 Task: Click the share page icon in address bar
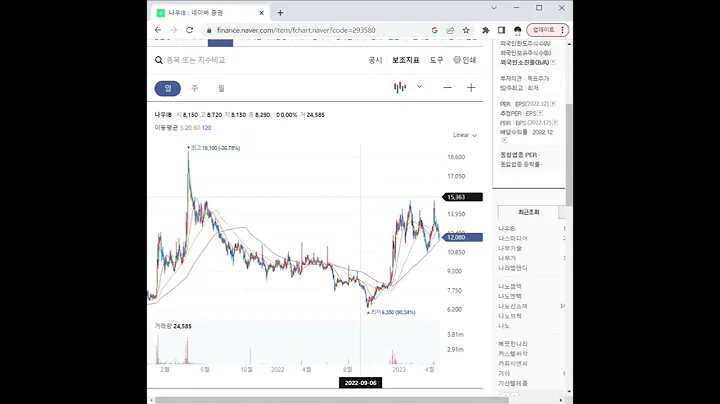[450, 30]
